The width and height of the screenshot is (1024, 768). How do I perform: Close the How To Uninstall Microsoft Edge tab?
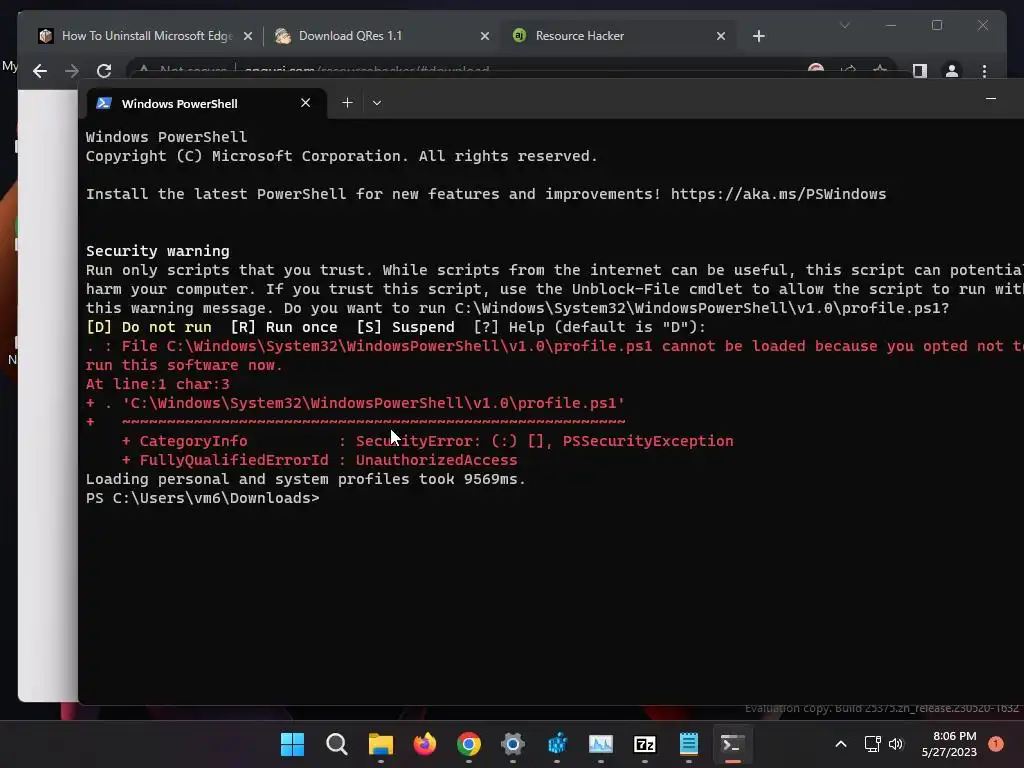(248, 36)
